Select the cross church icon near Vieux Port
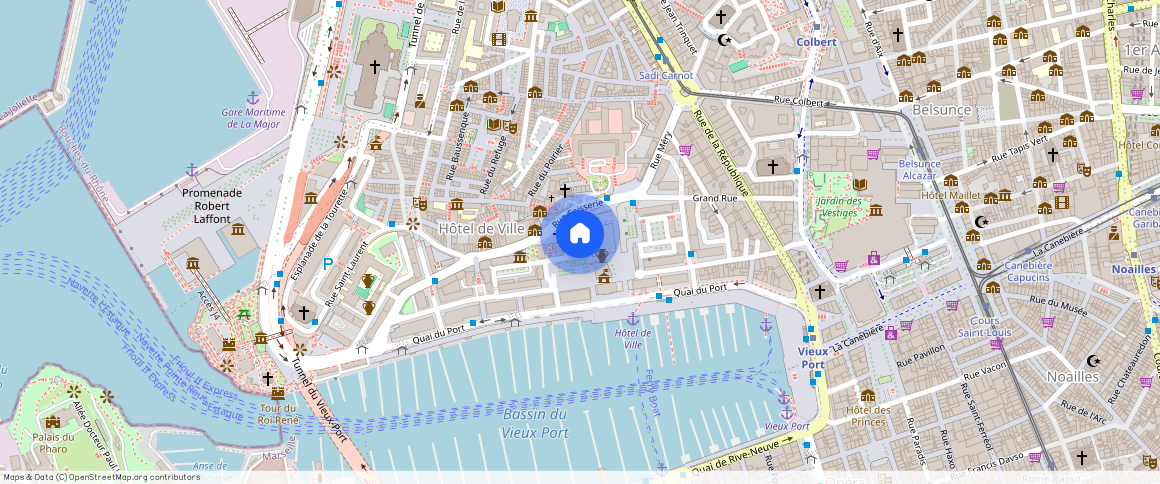Screen dimensions: 1160x484 [819, 292]
